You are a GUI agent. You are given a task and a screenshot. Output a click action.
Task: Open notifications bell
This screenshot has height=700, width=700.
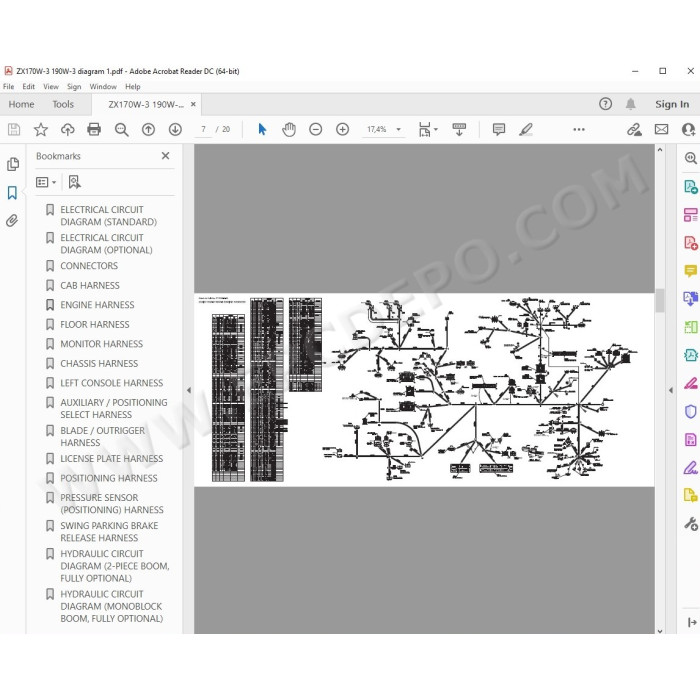(630, 104)
